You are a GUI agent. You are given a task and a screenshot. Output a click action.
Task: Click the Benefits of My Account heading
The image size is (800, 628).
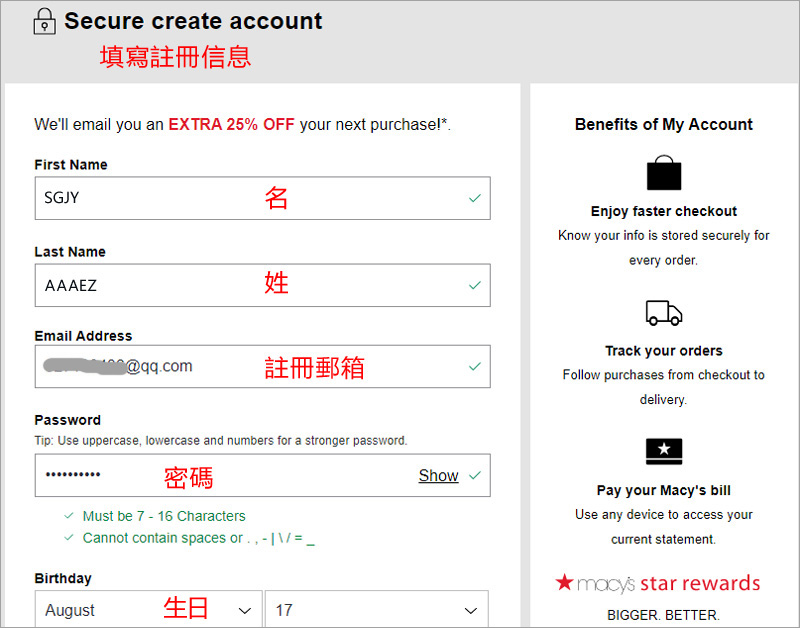coord(663,124)
